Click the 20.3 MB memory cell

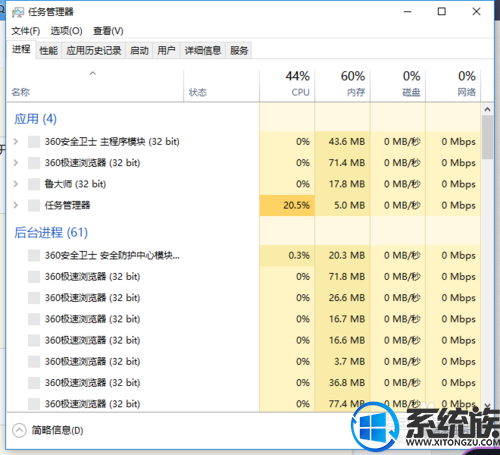[x=343, y=256]
